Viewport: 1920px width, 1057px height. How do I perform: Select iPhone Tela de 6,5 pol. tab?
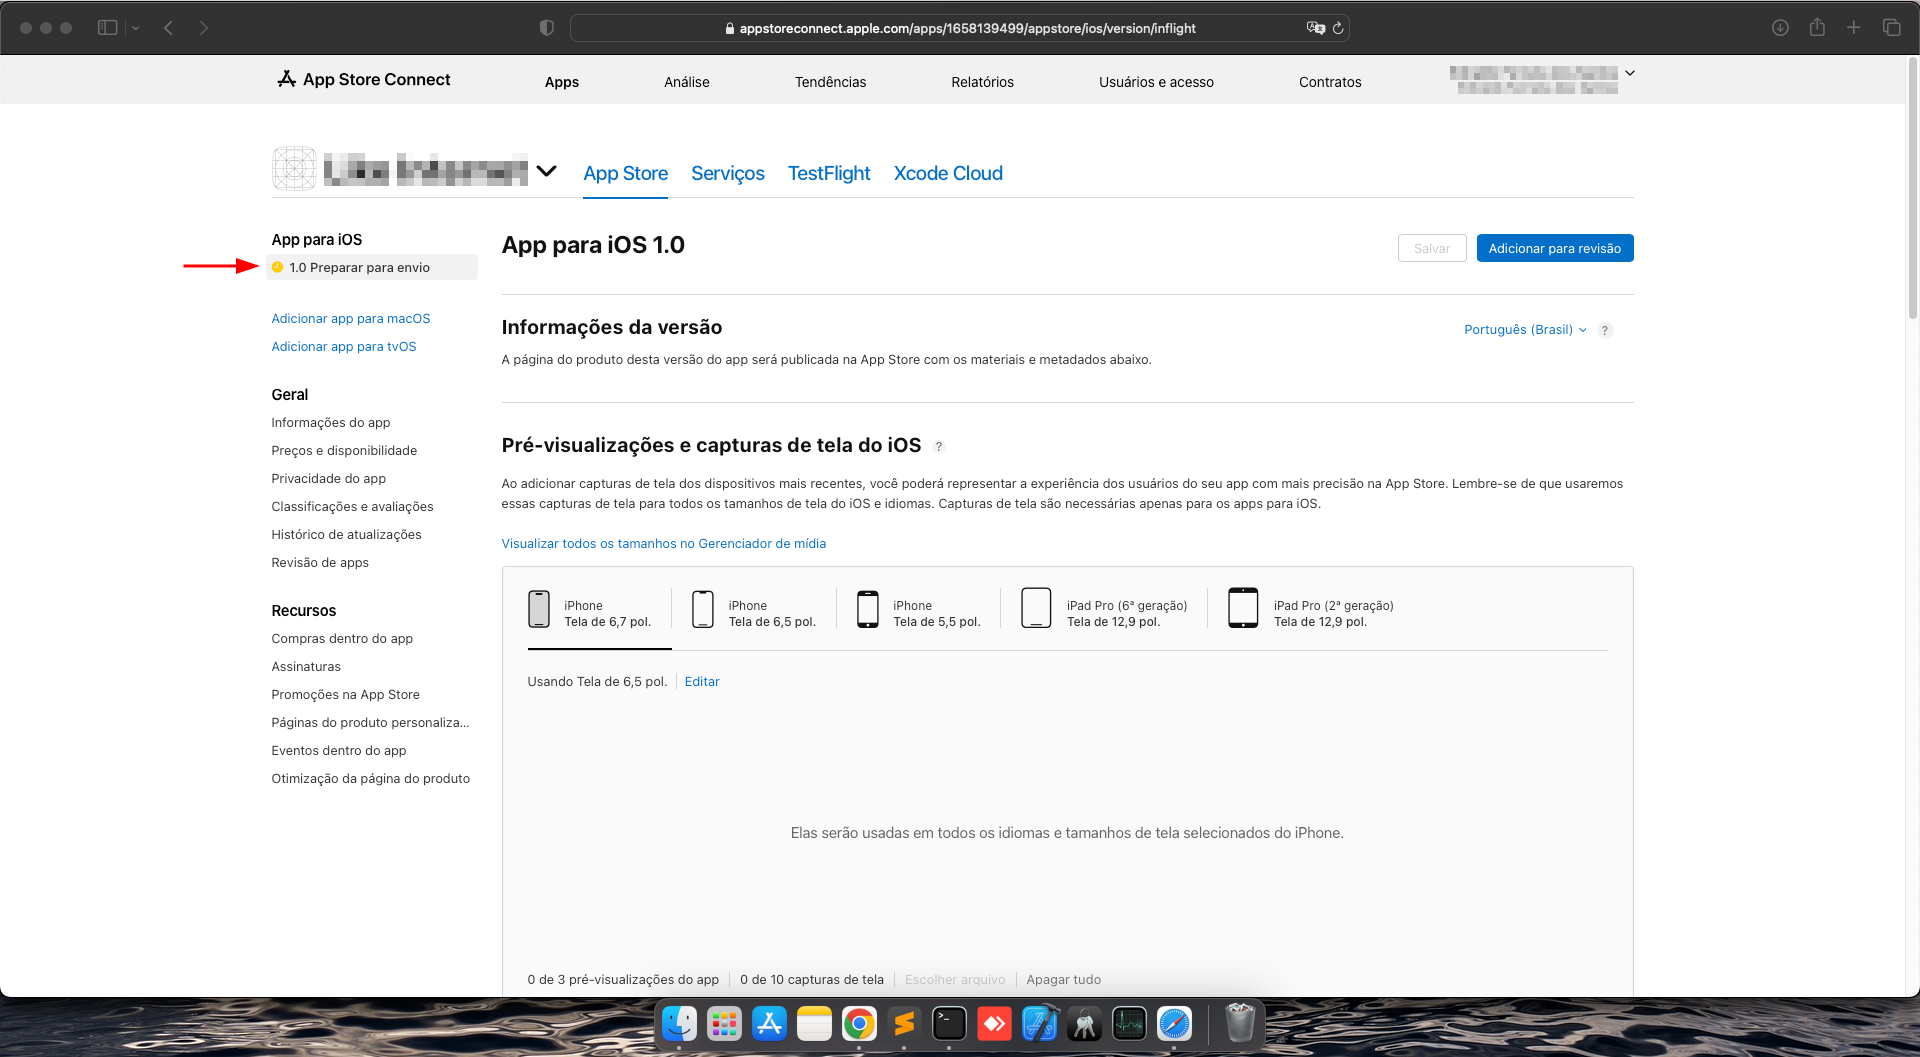point(755,608)
